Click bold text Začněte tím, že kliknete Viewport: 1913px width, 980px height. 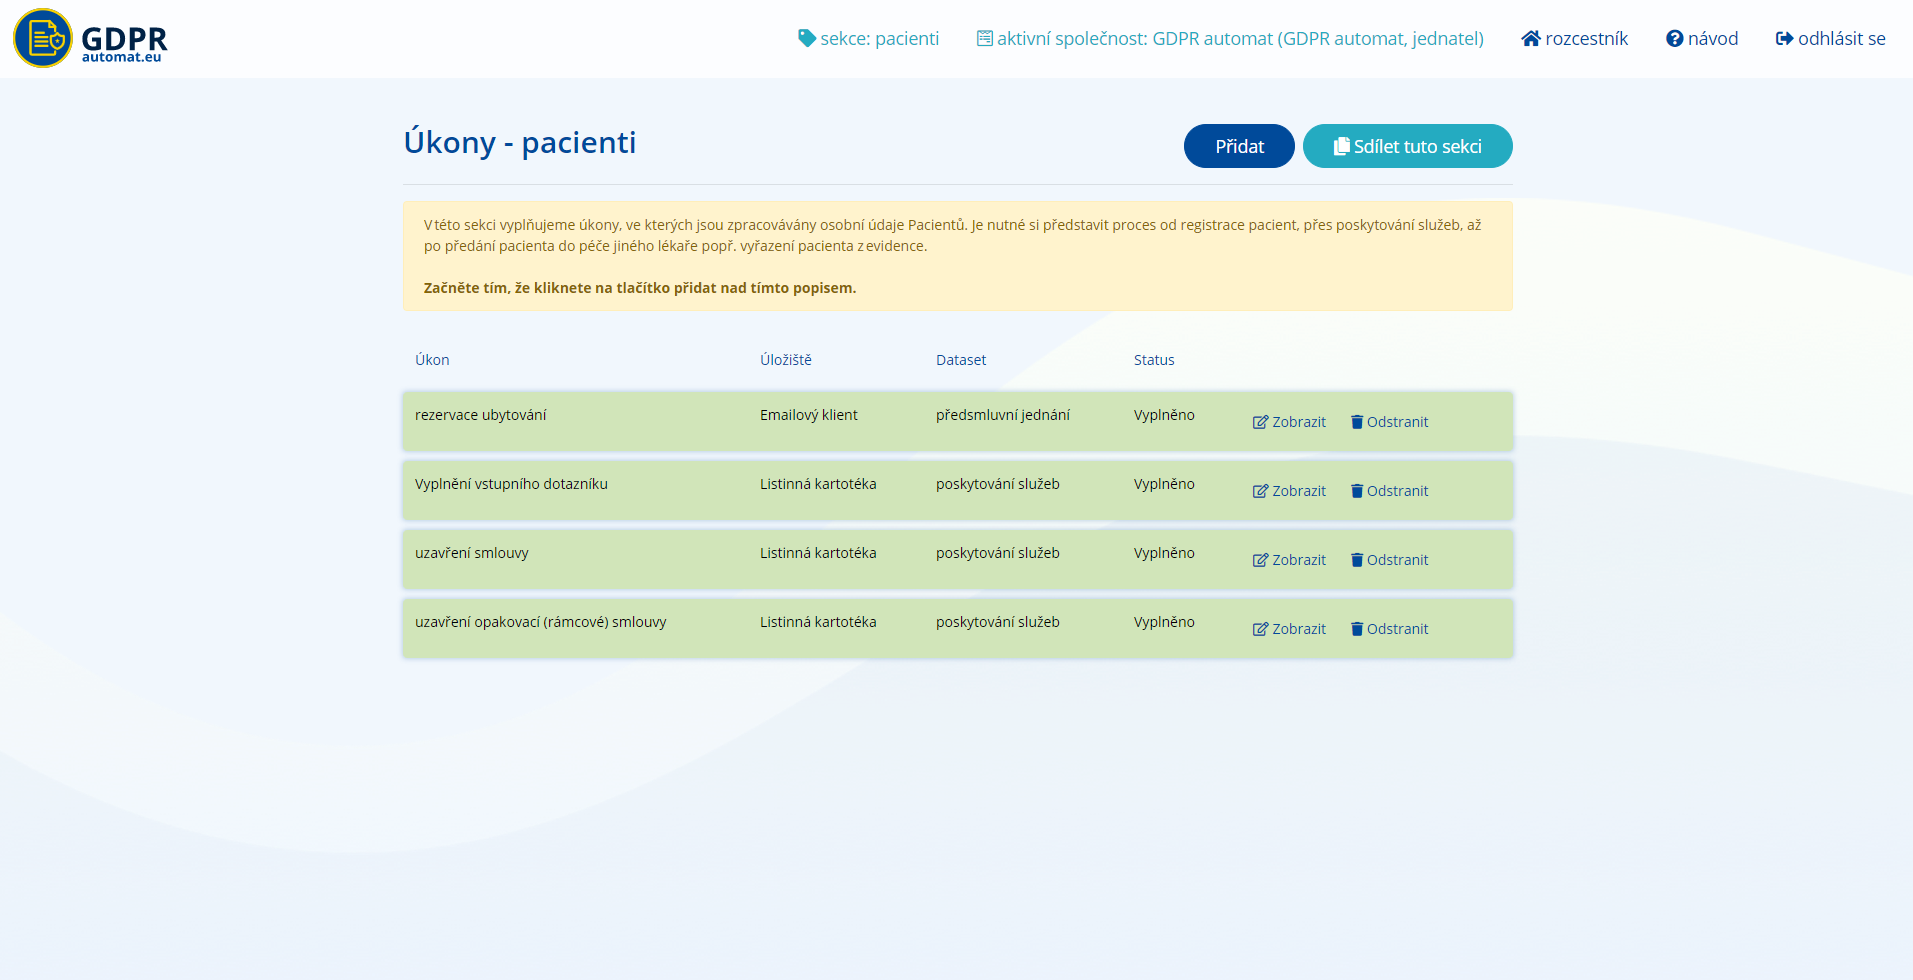(640, 288)
